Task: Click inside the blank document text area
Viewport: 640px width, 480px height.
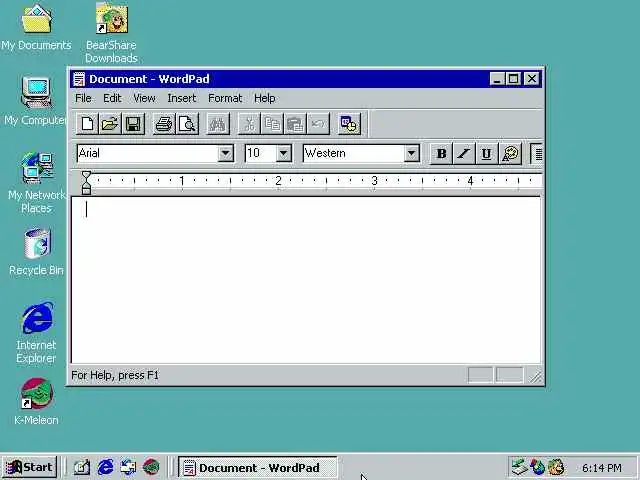Action: (x=306, y=280)
